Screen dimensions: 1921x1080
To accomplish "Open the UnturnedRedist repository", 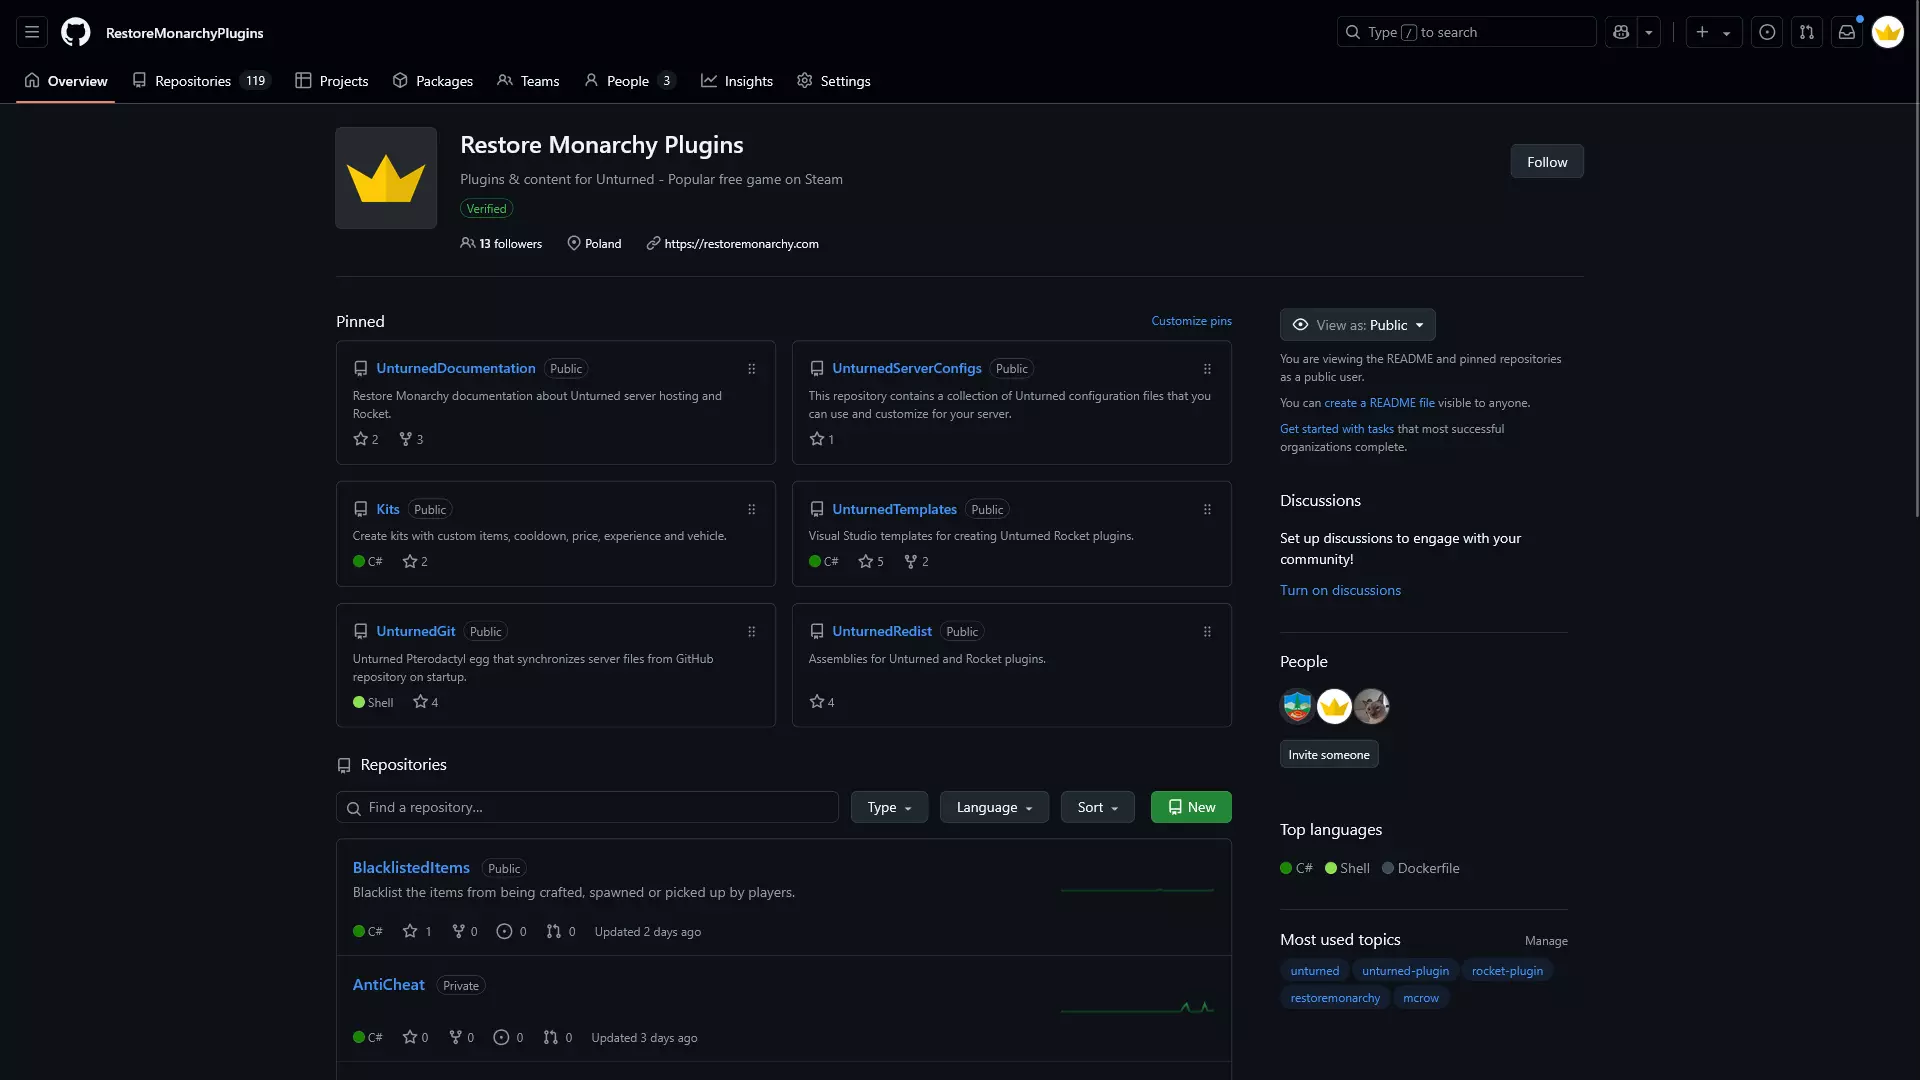I will pos(882,632).
